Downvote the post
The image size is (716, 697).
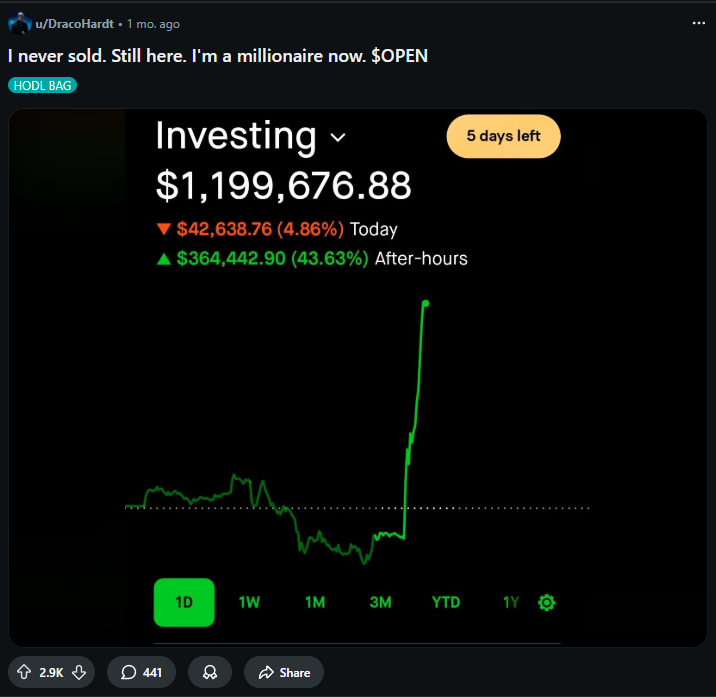click(78, 672)
